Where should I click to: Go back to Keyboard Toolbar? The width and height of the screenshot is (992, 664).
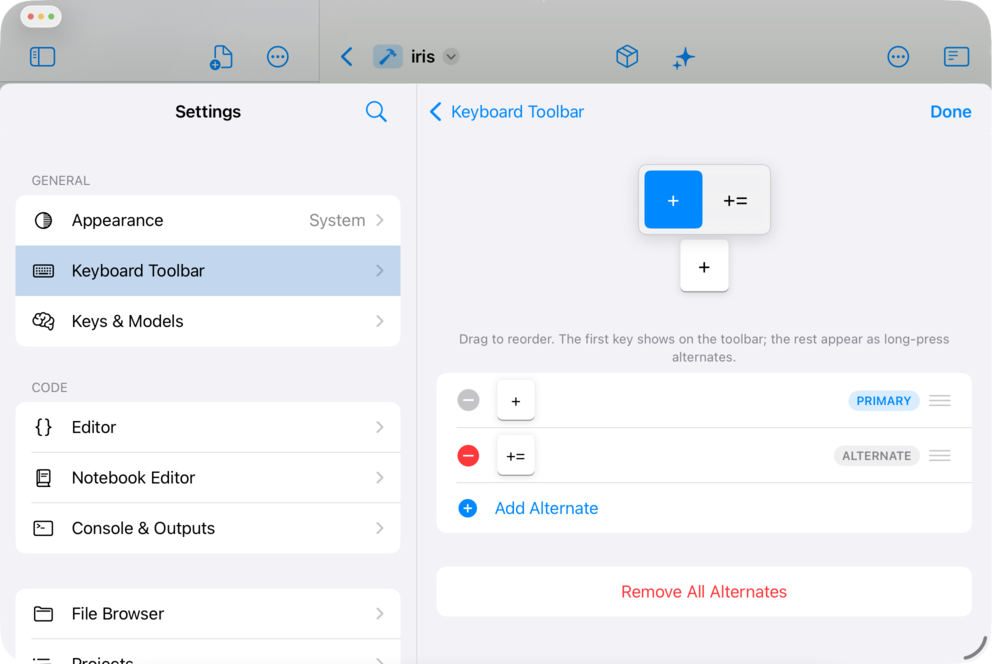[507, 112]
